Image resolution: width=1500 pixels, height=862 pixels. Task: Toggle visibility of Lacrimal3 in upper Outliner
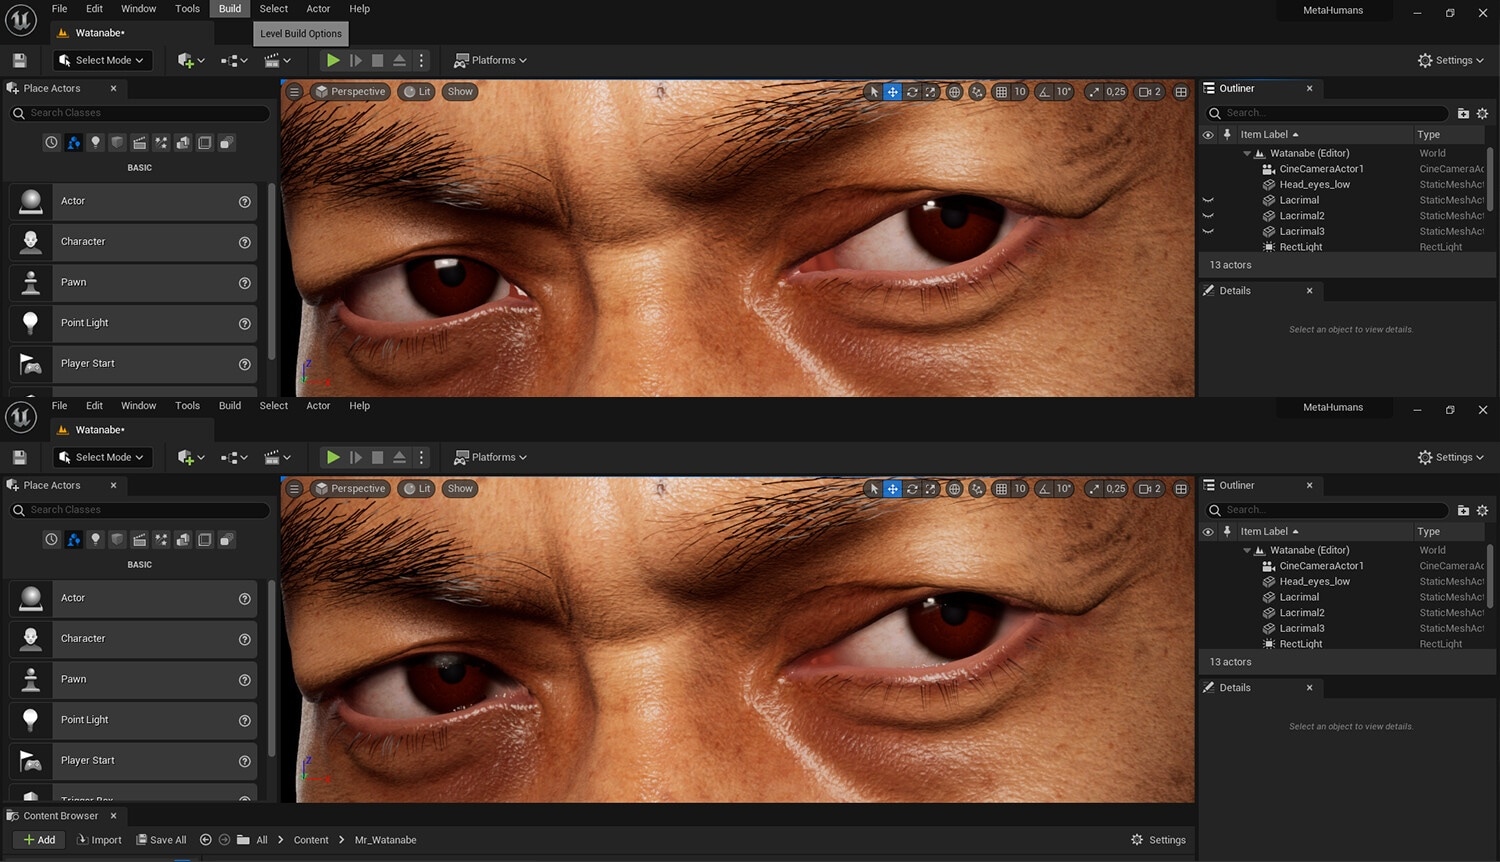pyautogui.click(x=1208, y=232)
